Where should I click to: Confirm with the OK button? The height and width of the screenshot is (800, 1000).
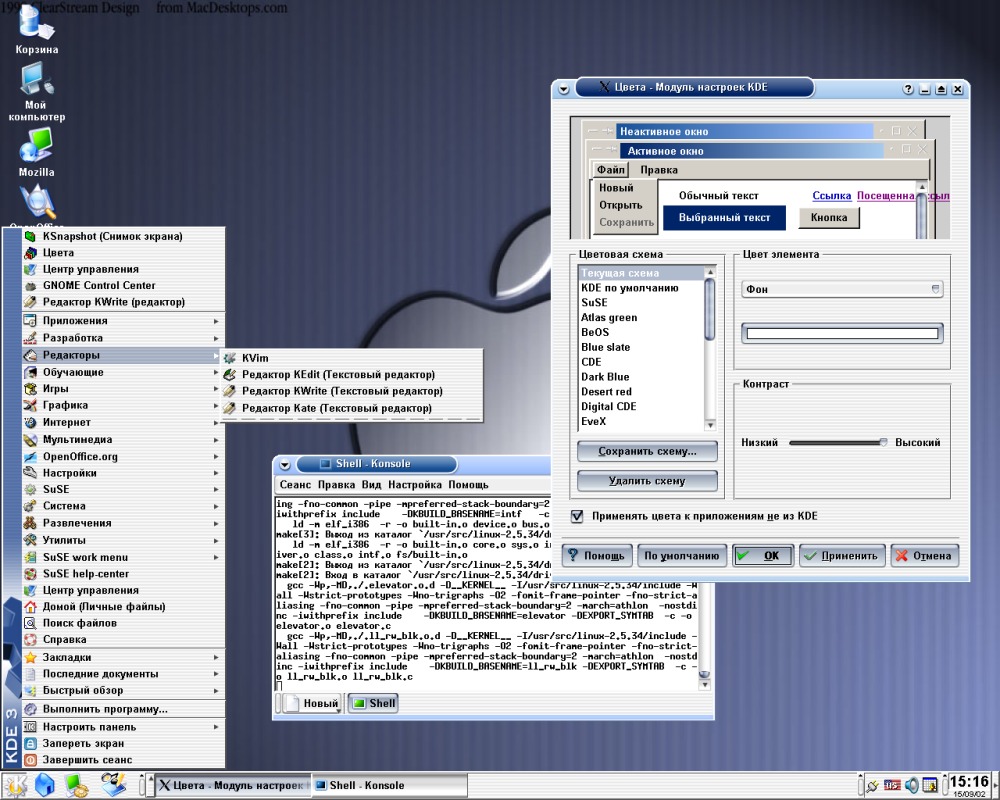pyautogui.click(x=763, y=556)
